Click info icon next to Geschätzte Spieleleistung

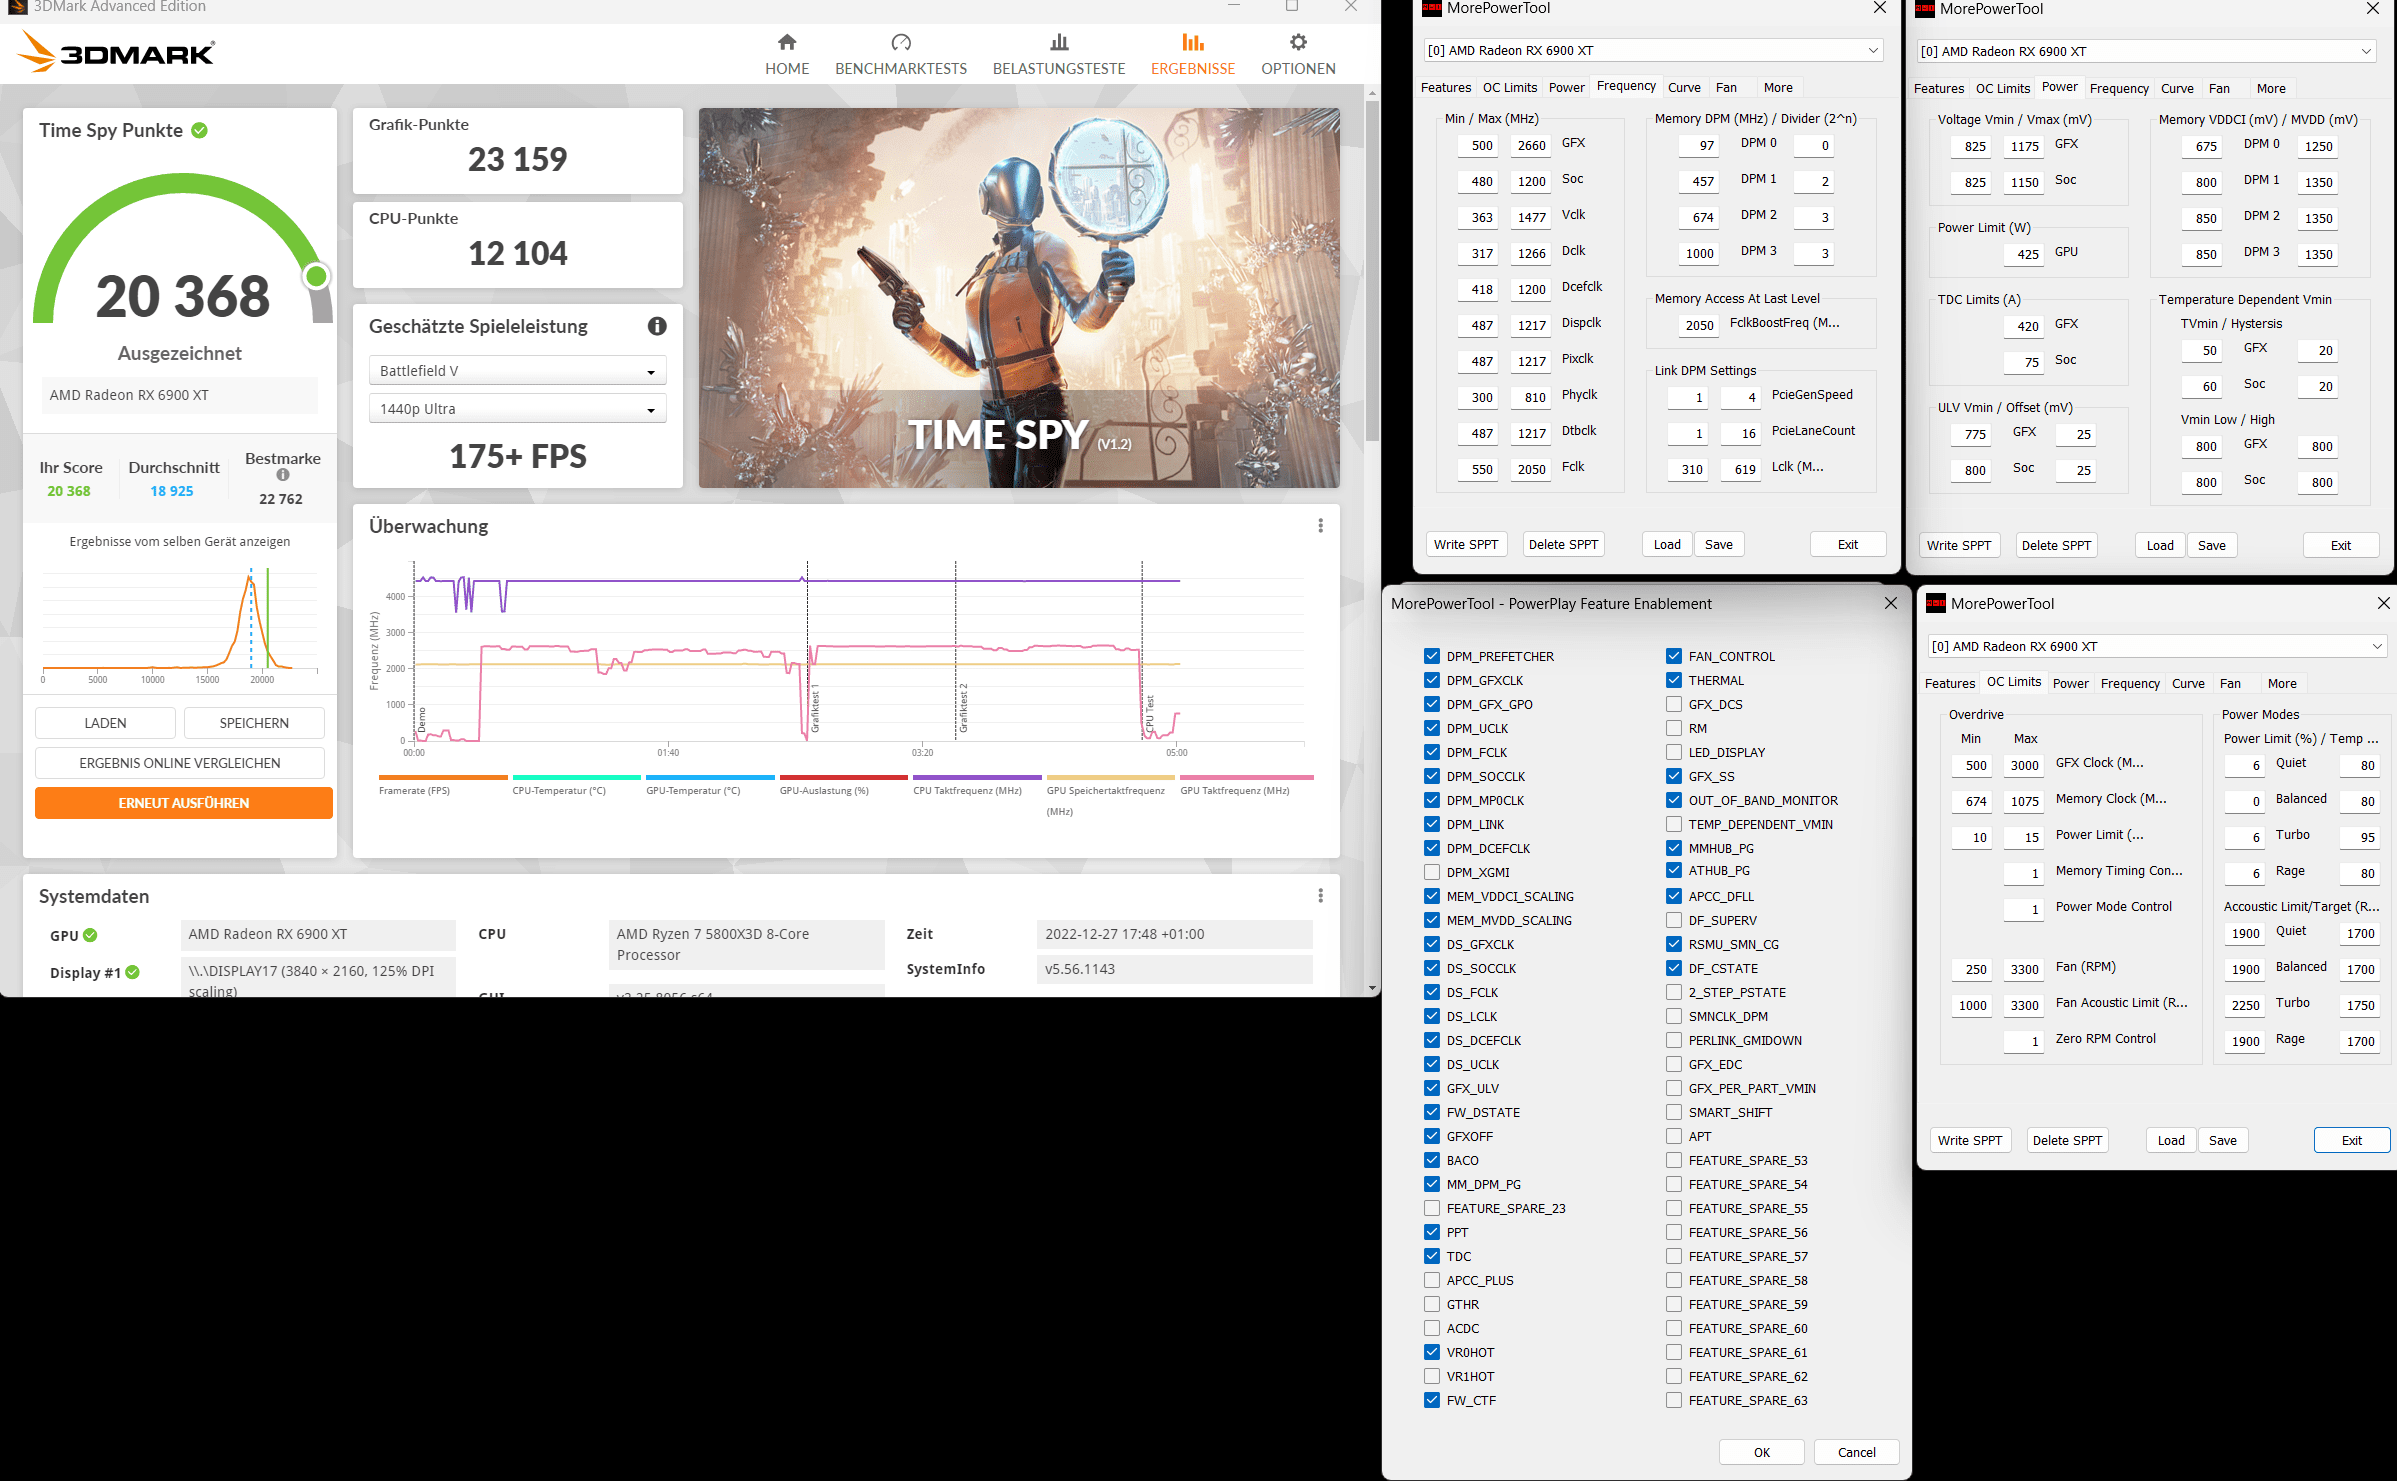click(657, 326)
